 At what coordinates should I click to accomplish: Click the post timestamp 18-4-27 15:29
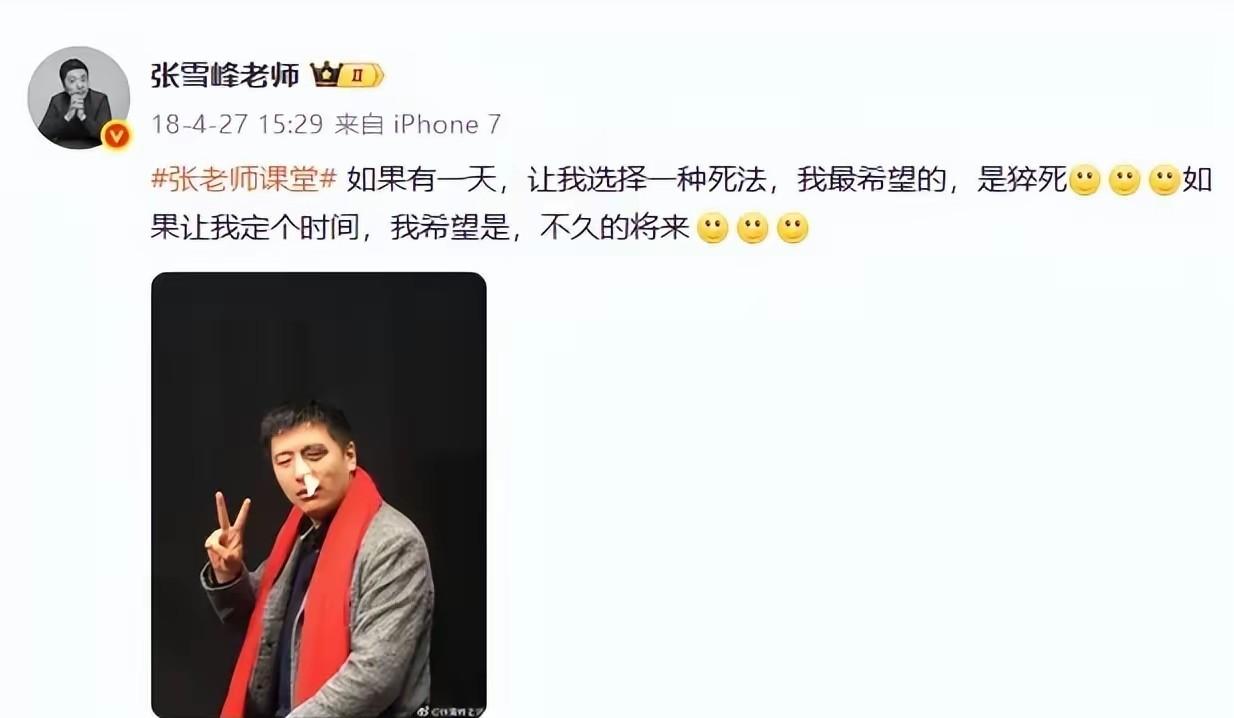point(237,125)
